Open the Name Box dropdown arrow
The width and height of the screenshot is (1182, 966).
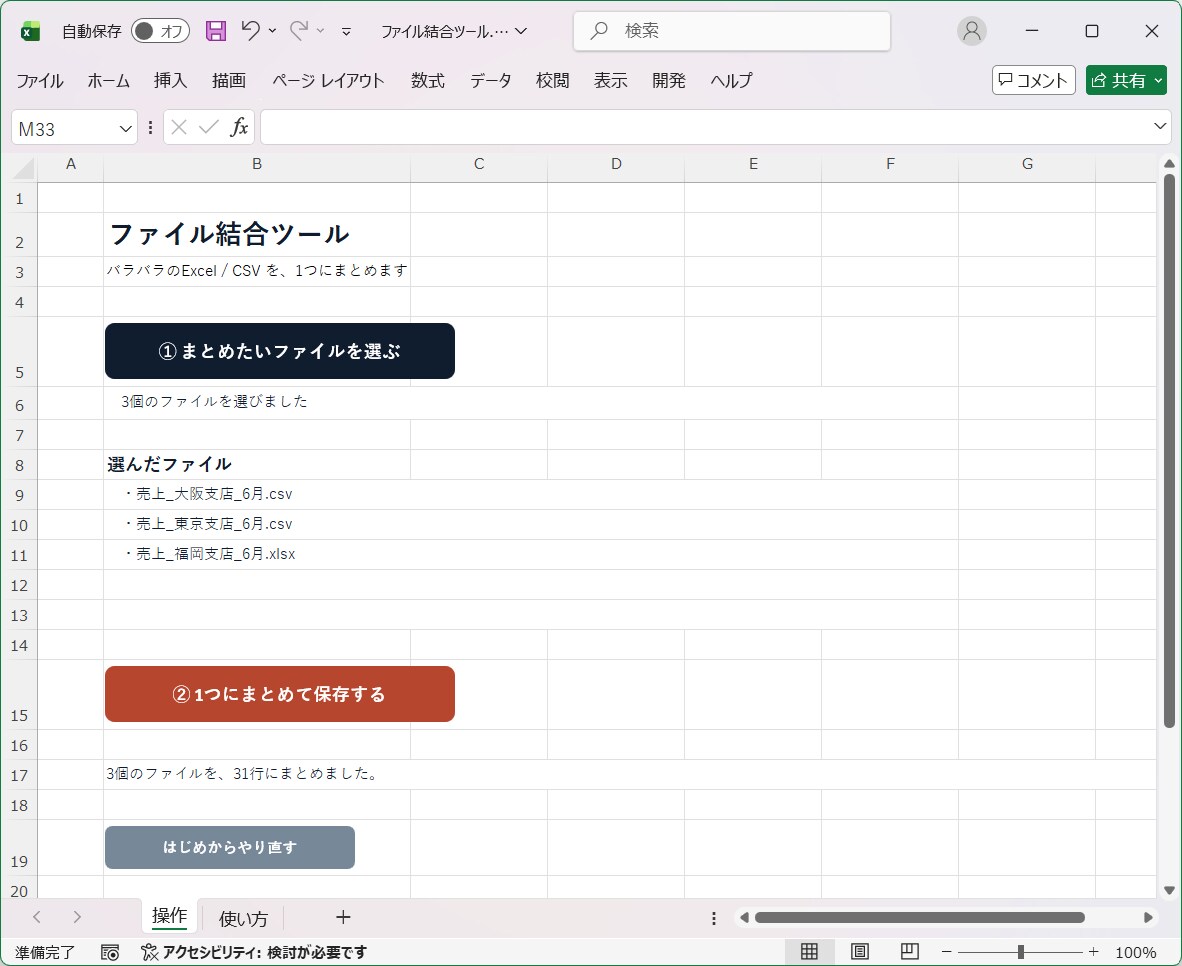pyautogui.click(x=125, y=129)
